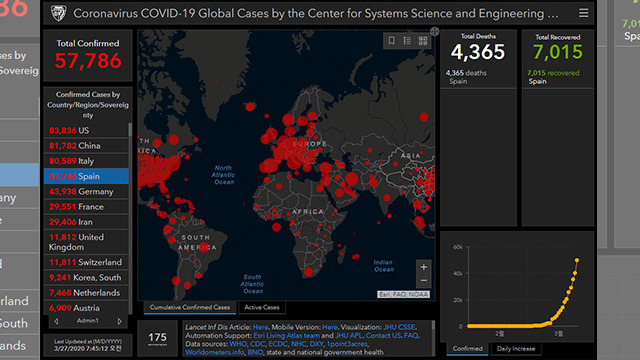Open the map bookmarks icon
This screenshot has height=360, width=640.
391,40
